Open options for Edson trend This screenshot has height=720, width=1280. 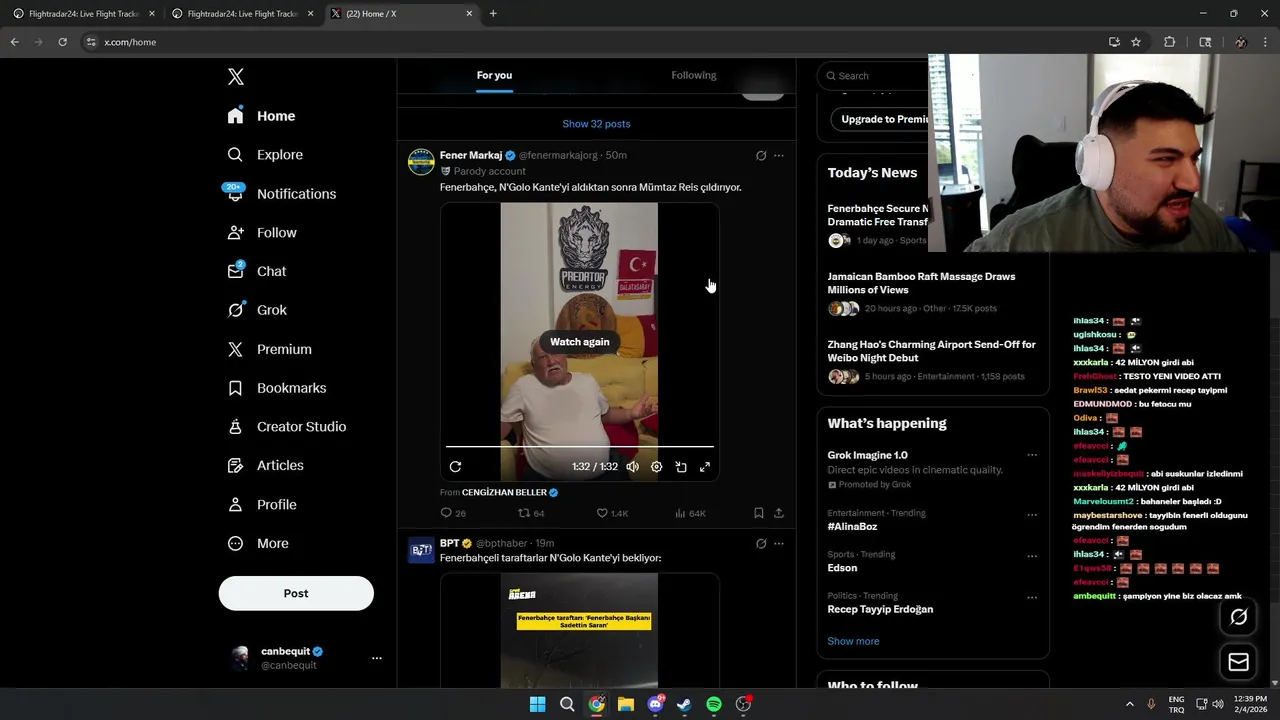coord(1032,556)
